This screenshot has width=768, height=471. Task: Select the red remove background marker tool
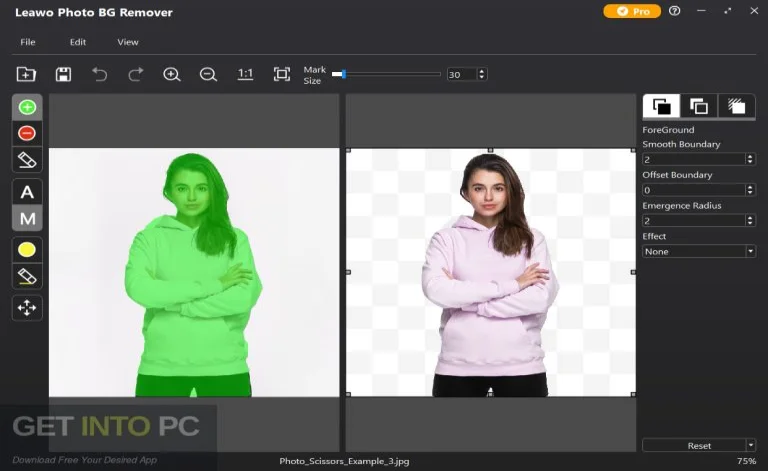[x=27, y=133]
